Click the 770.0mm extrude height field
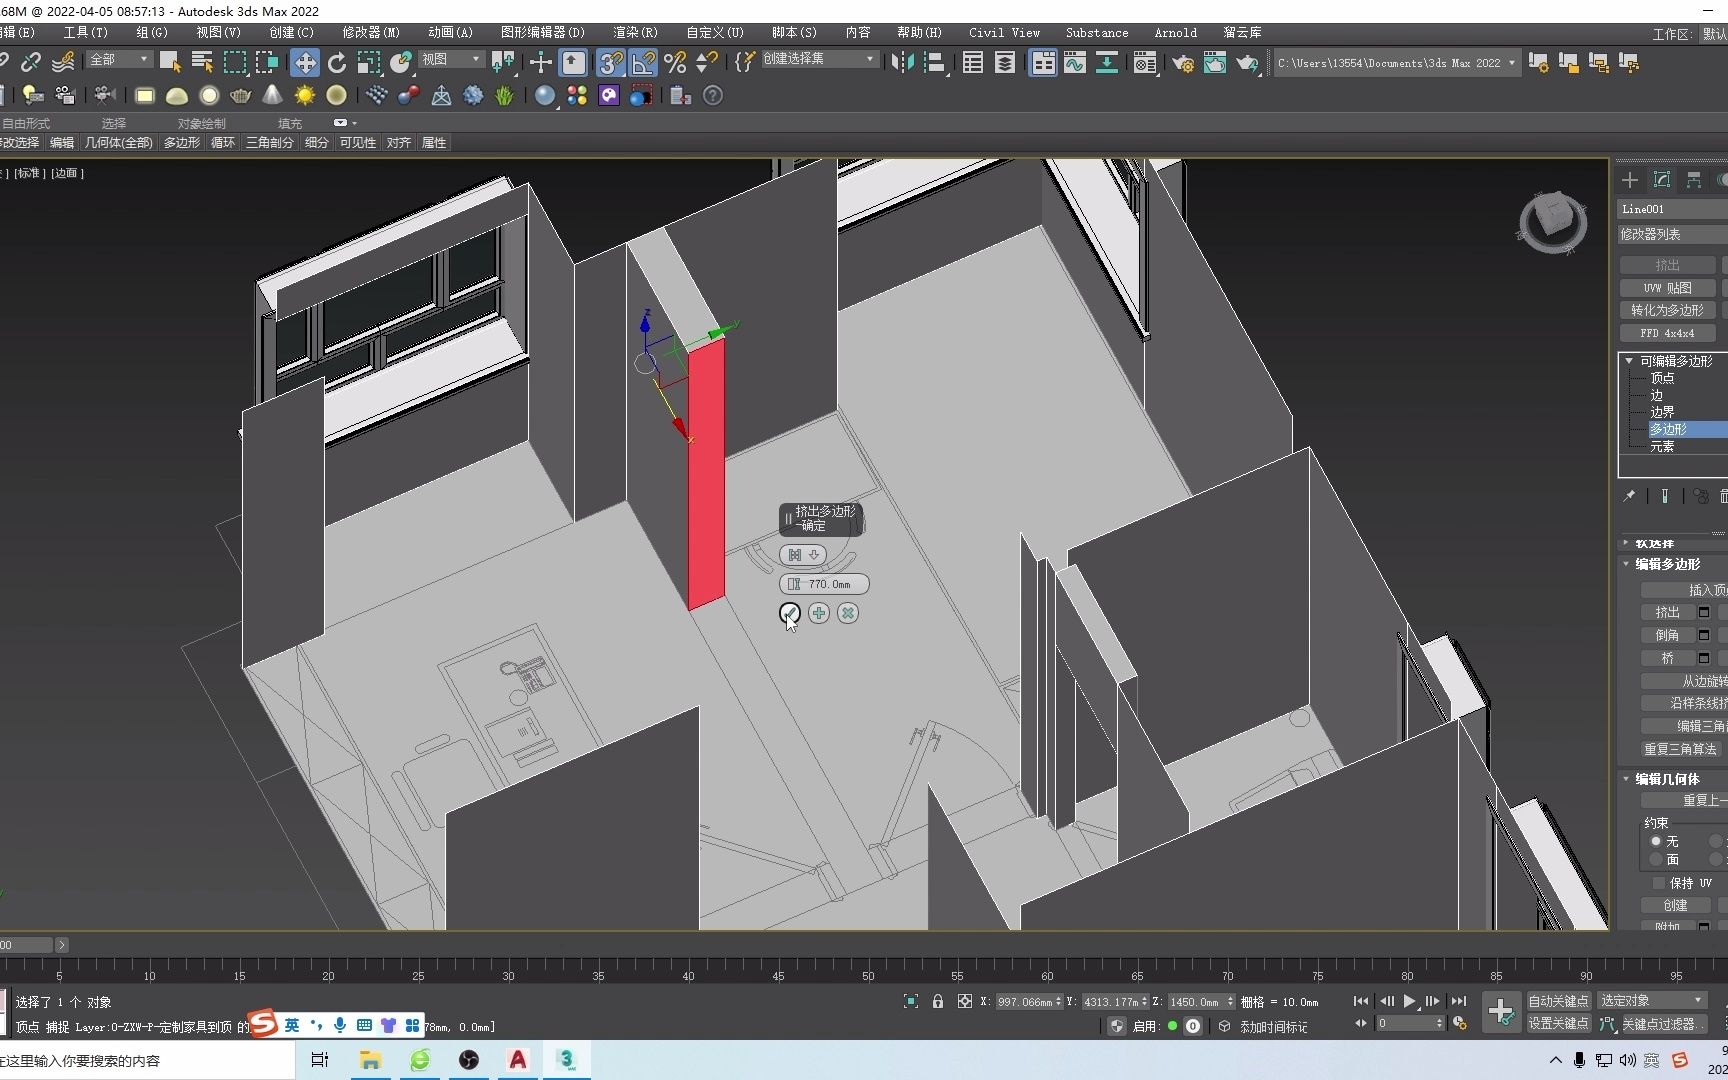1728x1080 pixels. coord(824,583)
